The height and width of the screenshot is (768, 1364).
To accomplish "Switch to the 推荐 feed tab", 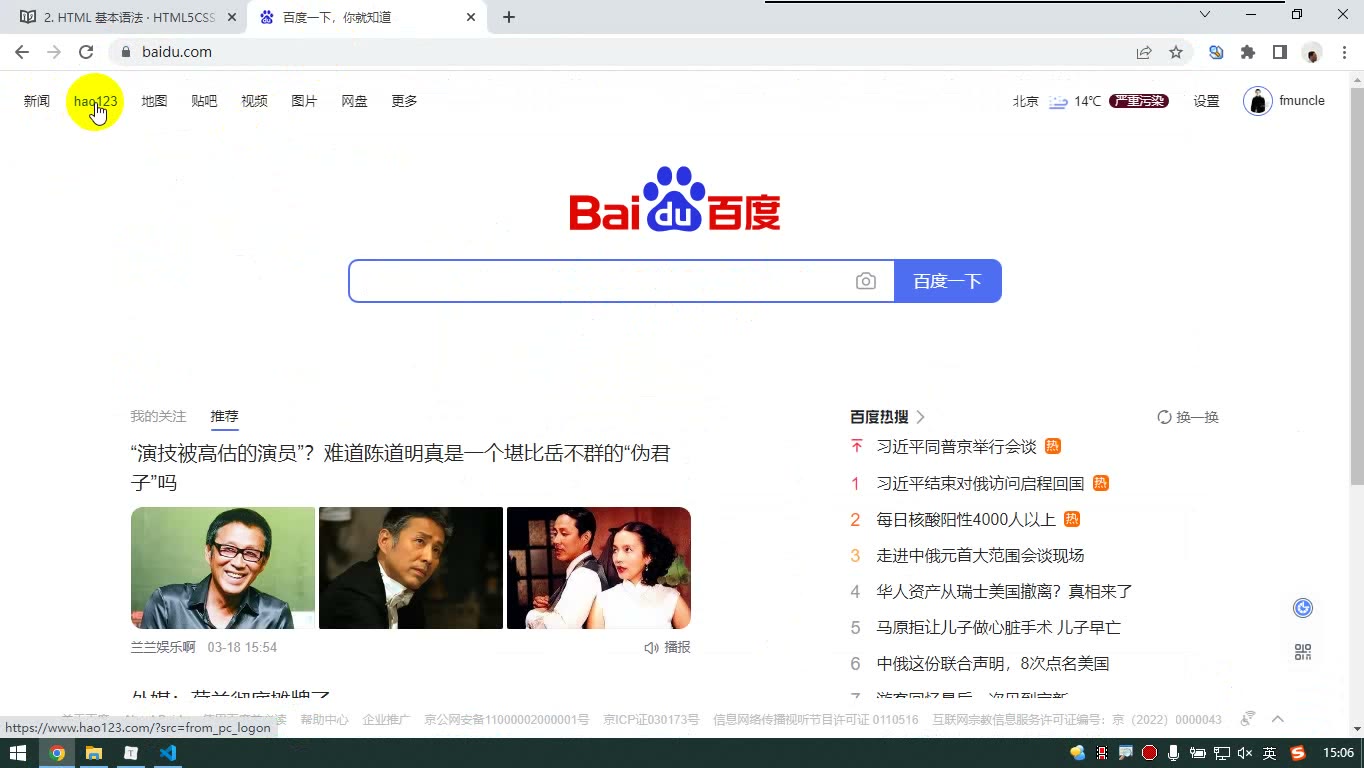I will (224, 416).
